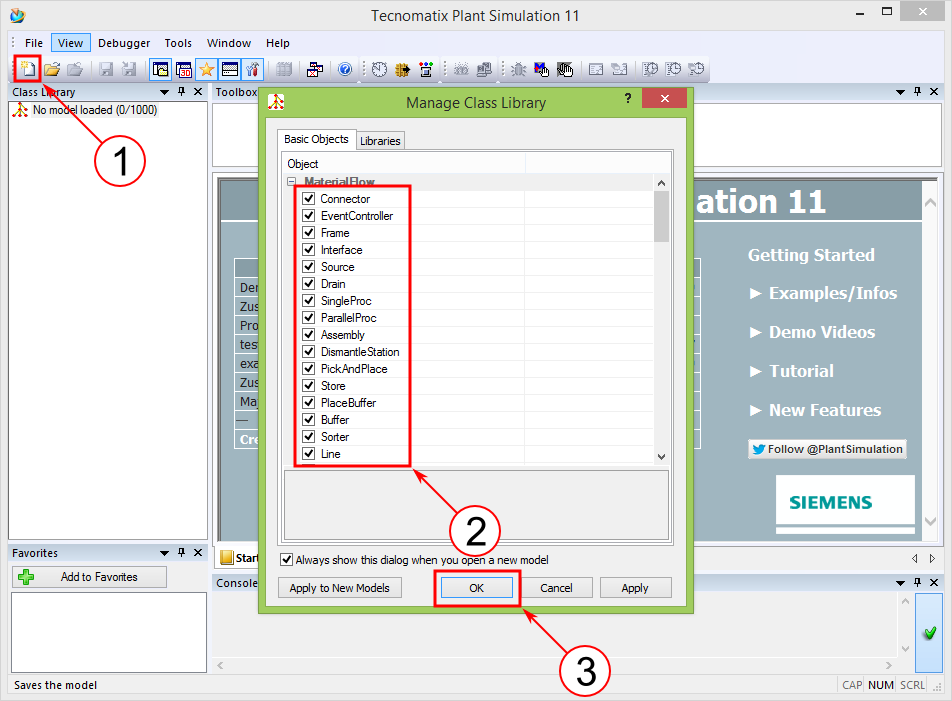Click the object list scrollbar thumb
952x701 pixels.
coord(661,216)
